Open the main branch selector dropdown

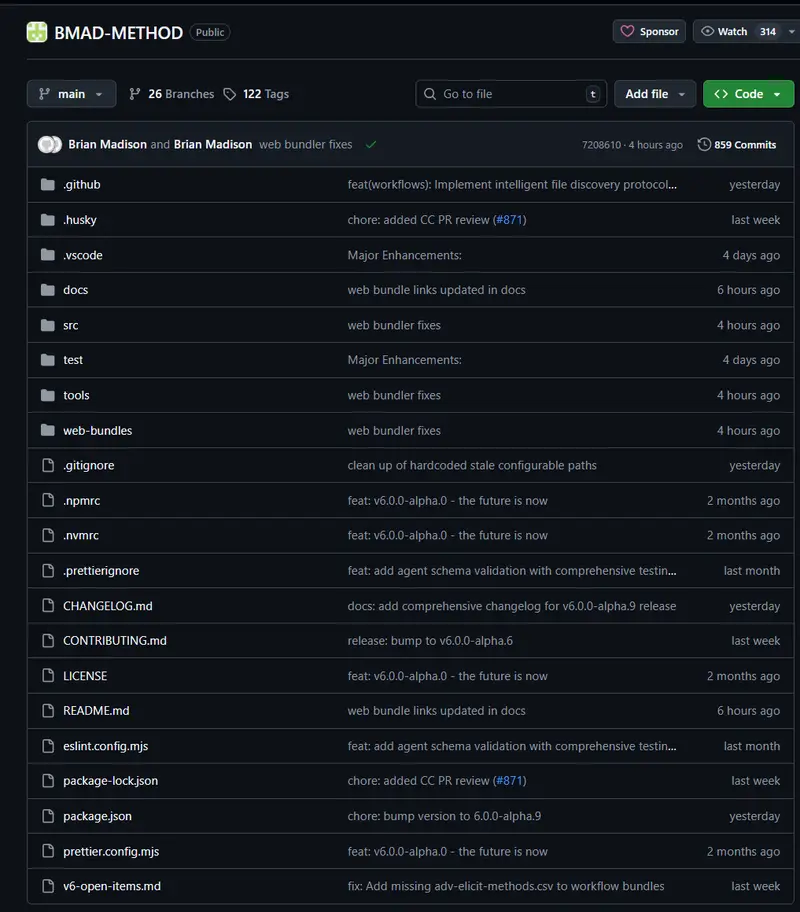71,94
